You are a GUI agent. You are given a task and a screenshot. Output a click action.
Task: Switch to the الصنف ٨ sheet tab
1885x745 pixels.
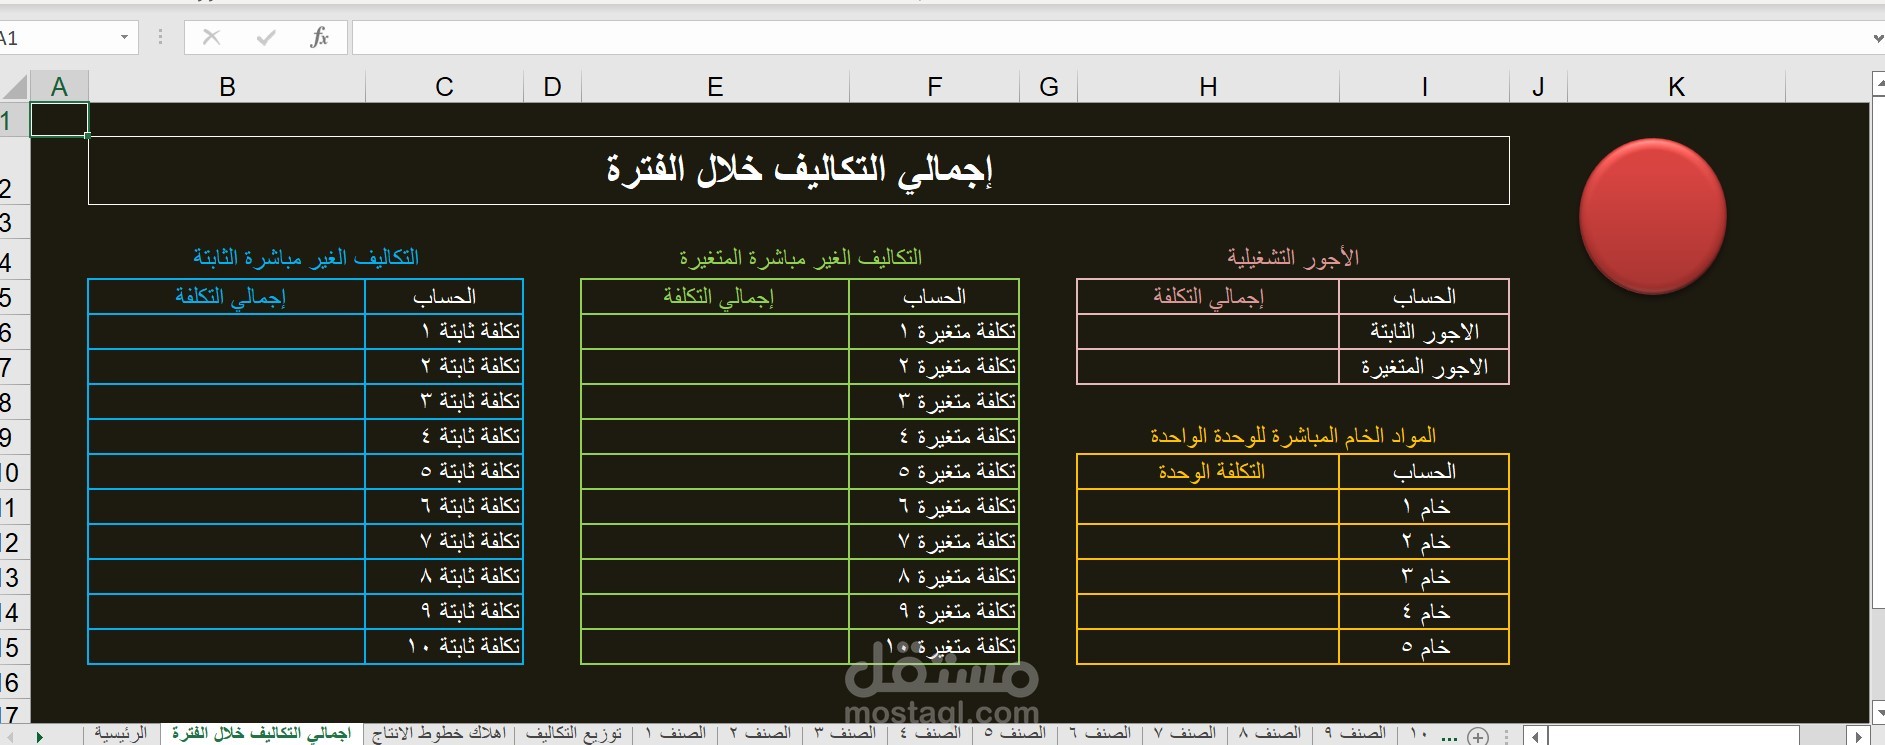tap(1271, 734)
